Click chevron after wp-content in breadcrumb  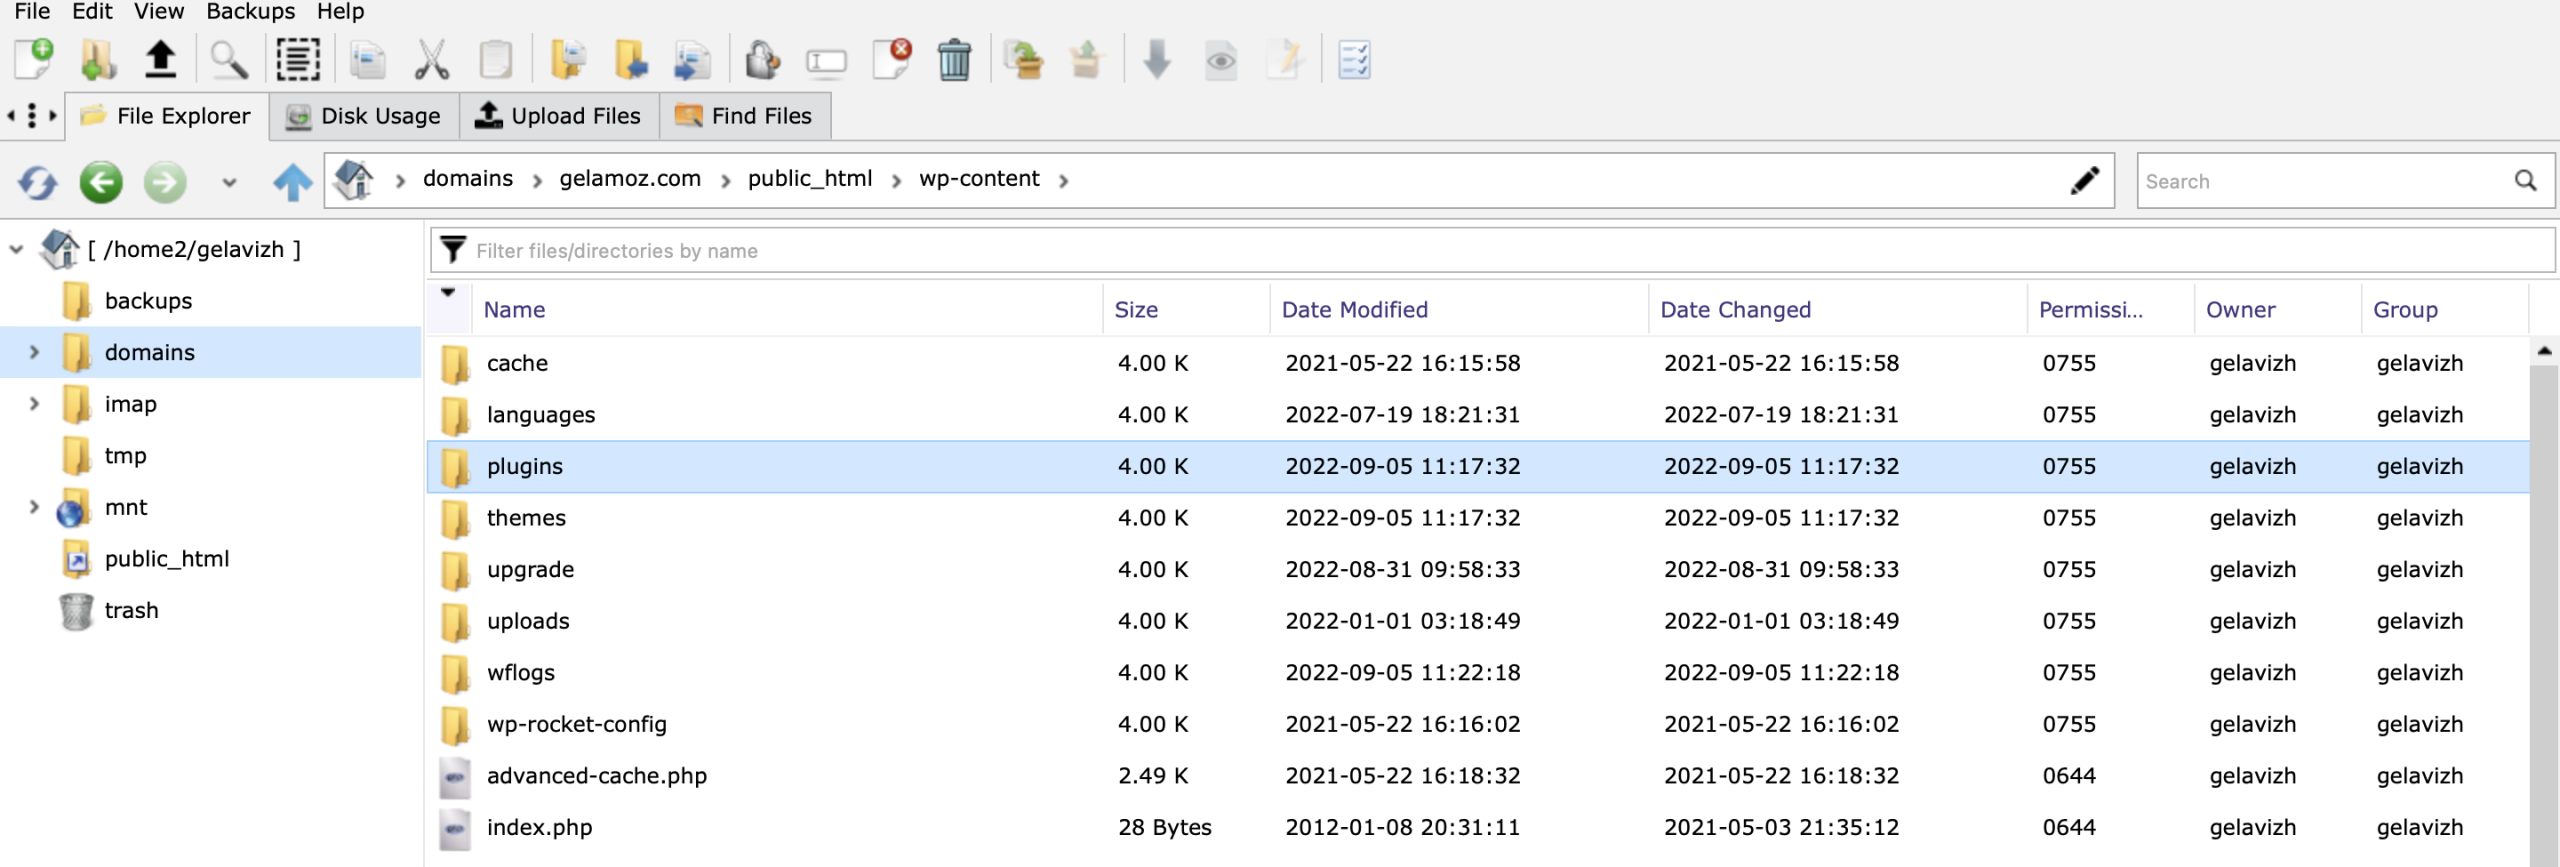[1064, 181]
